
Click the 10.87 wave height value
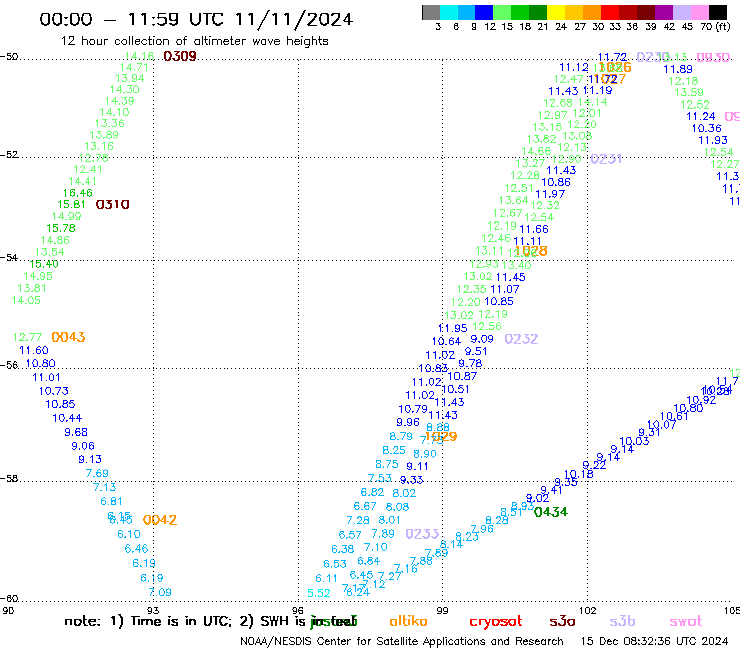[x=462, y=376]
